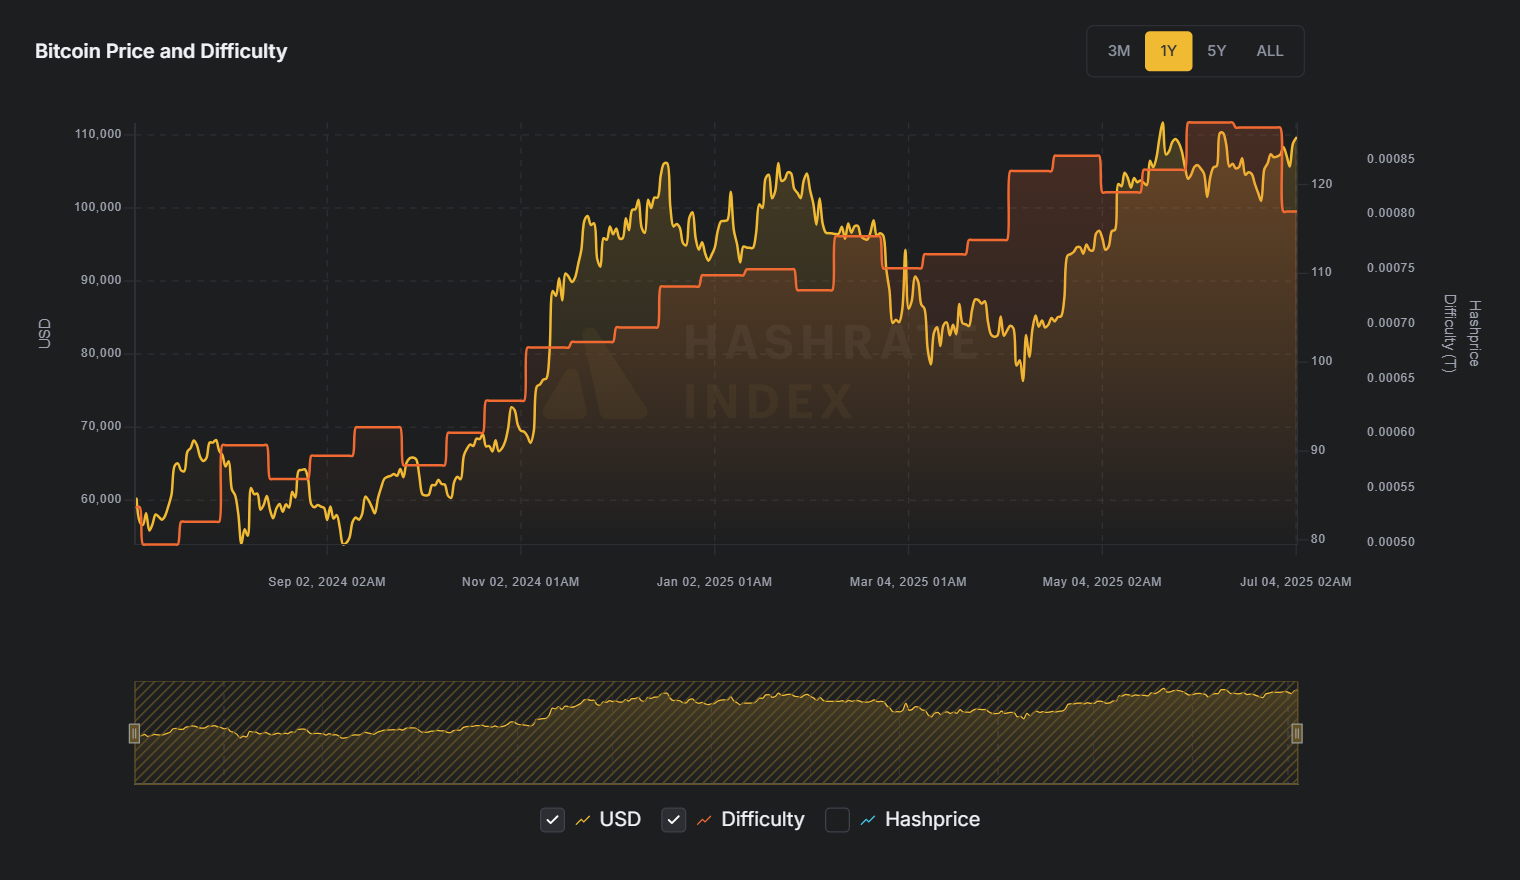Click the Jan 02, 2025 01AM date label
The image size is (1520, 880).
click(714, 582)
